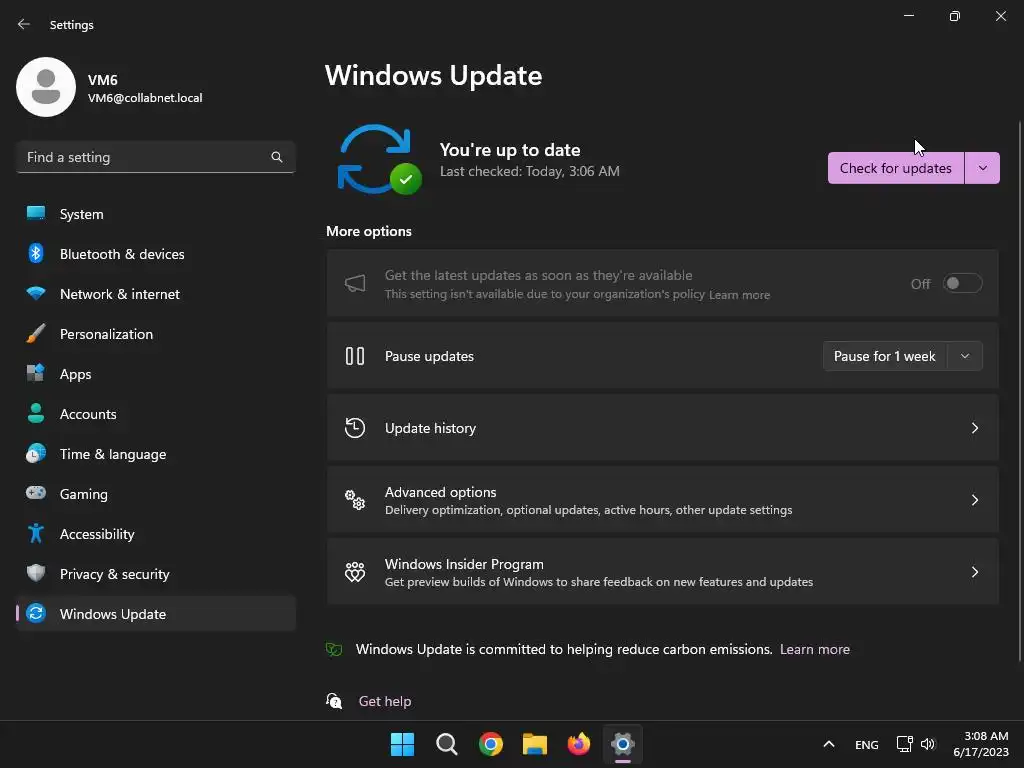Expand Windows Insider Program chevron
Image resolution: width=1024 pixels, height=768 pixels.
click(974, 572)
